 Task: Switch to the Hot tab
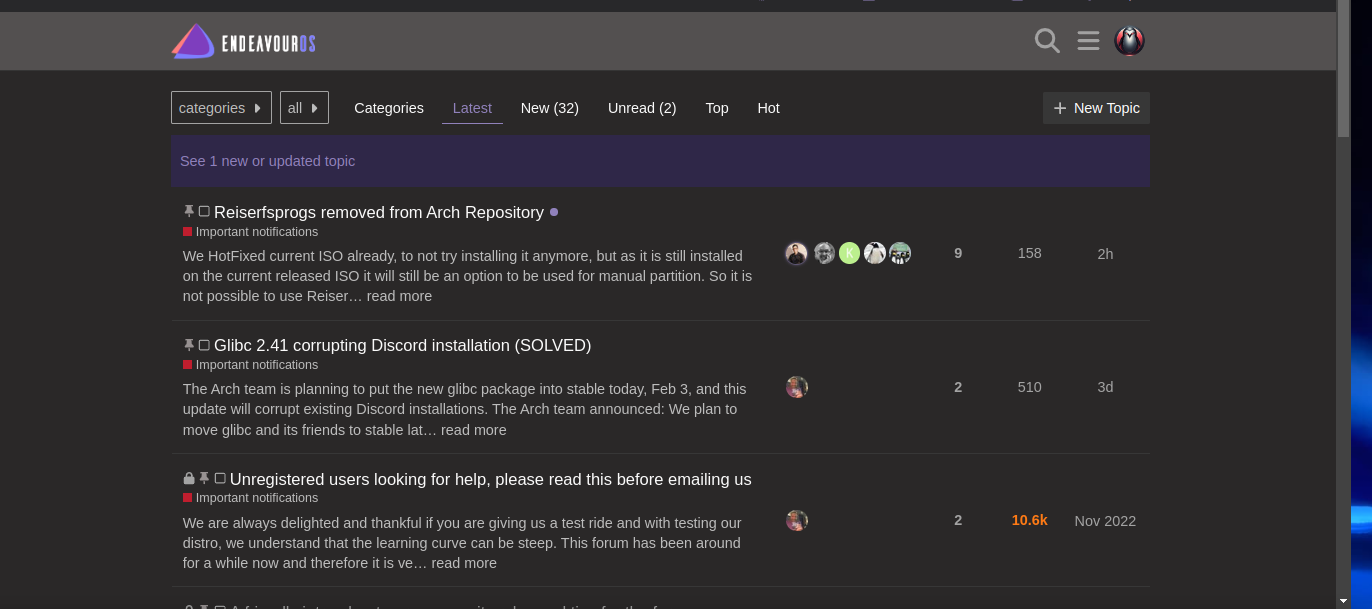(x=768, y=108)
